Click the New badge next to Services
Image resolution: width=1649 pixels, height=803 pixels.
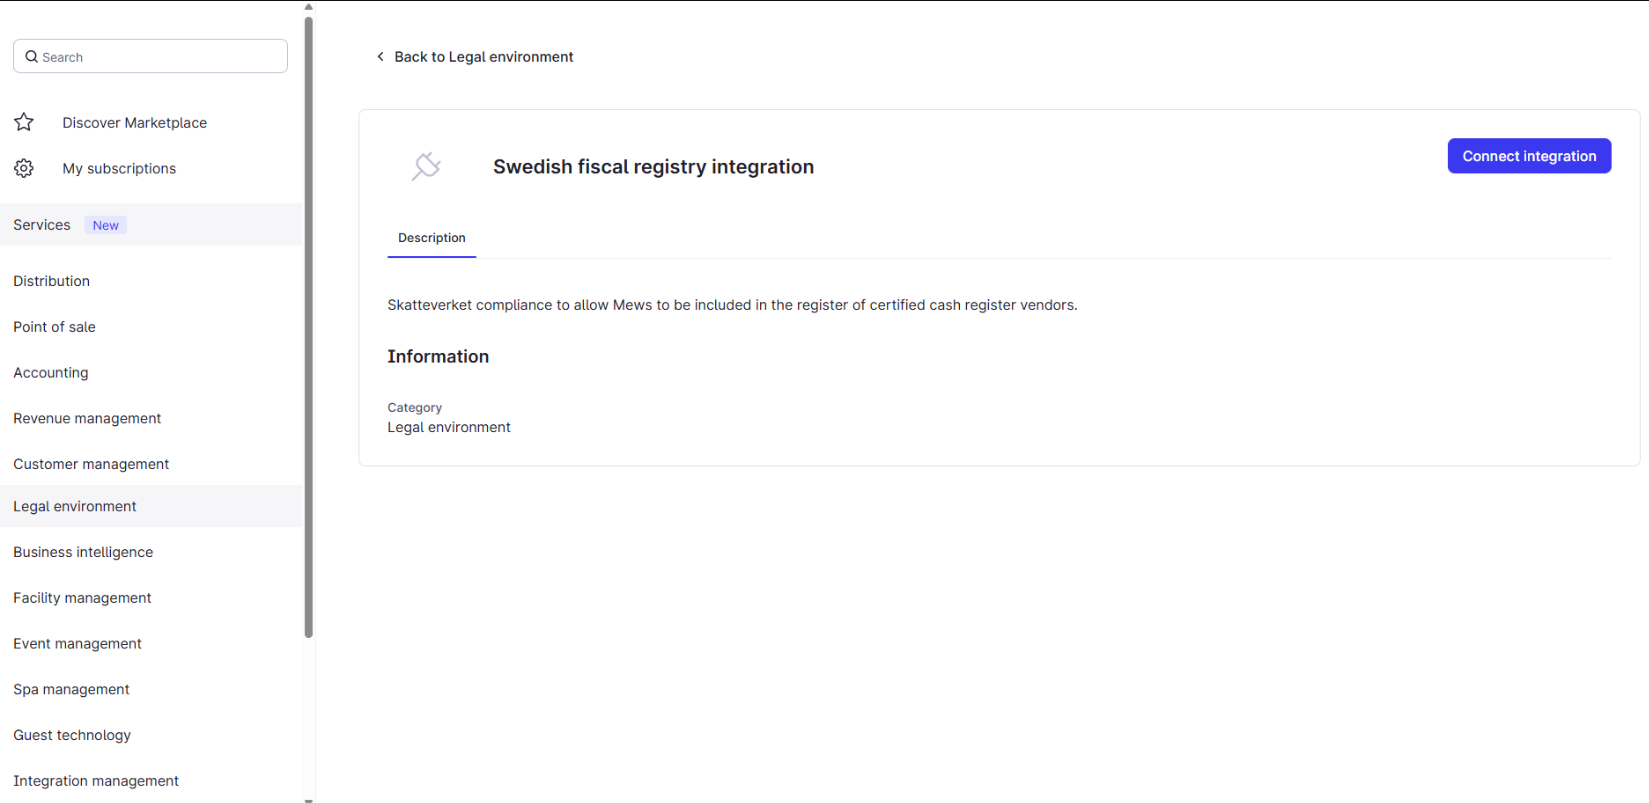[106, 225]
